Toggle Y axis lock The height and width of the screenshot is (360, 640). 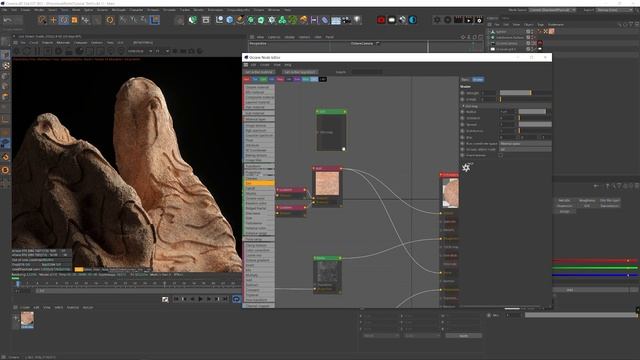(x=133, y=20)
